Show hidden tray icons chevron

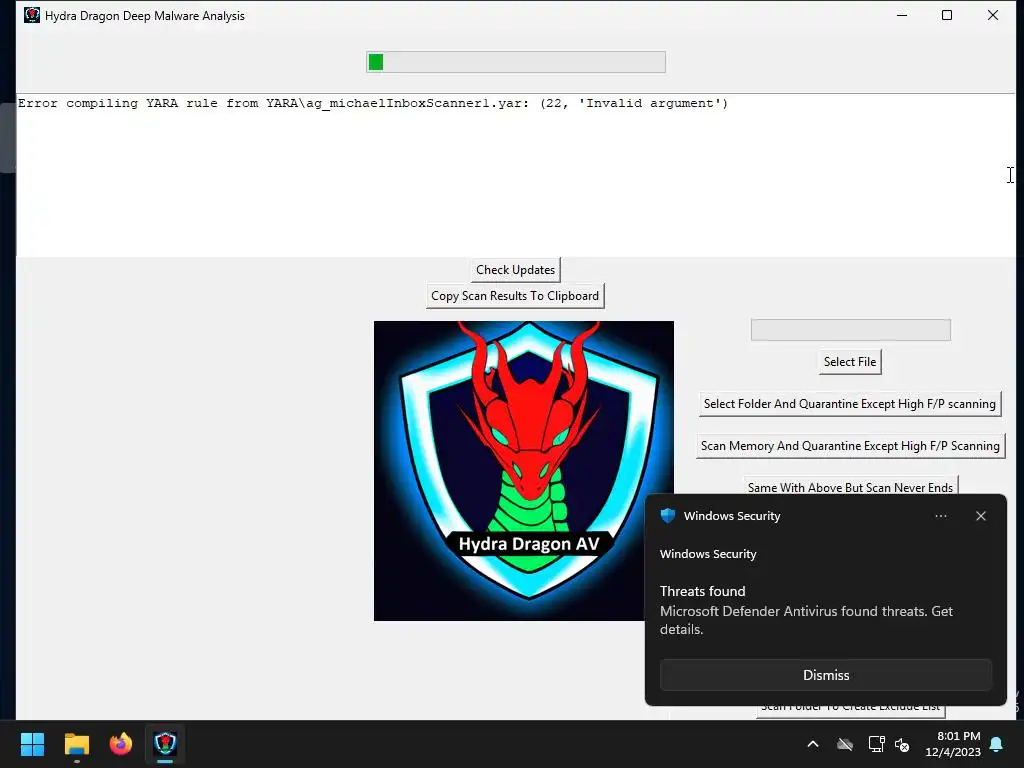coord(812,744)
